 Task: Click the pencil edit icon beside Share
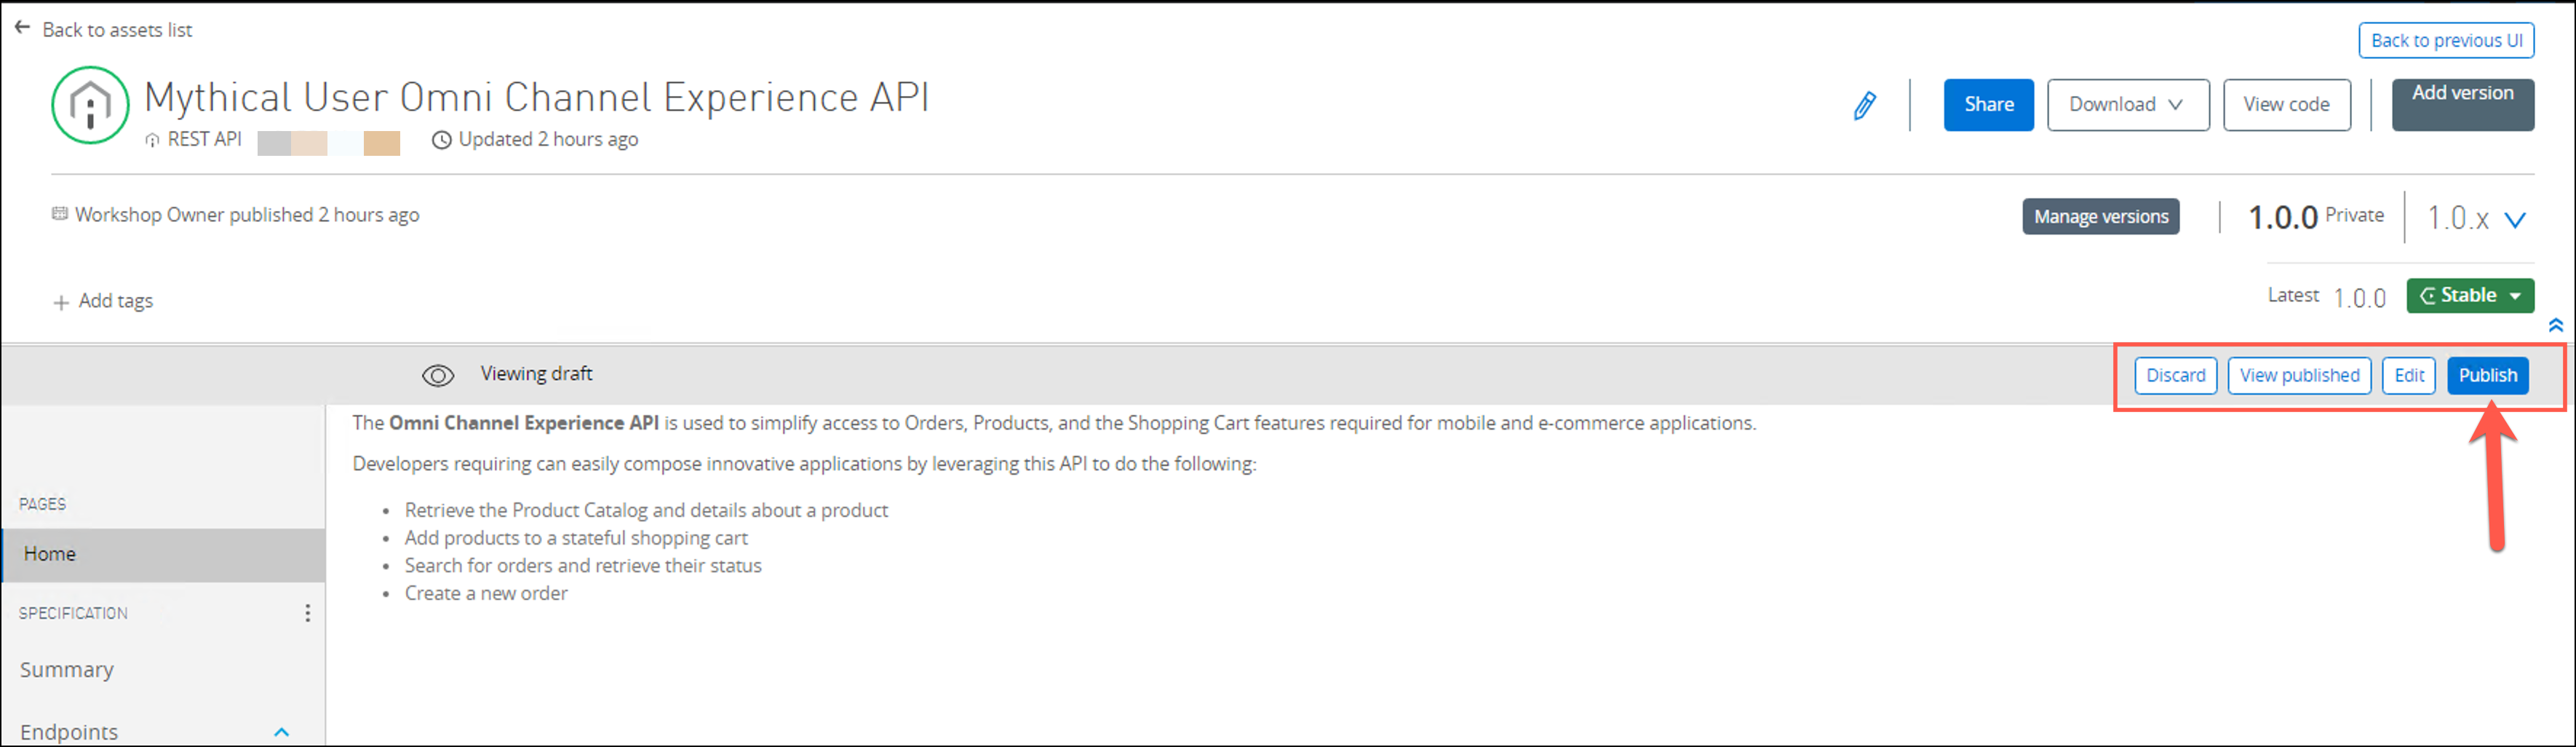coord(1864,105)
